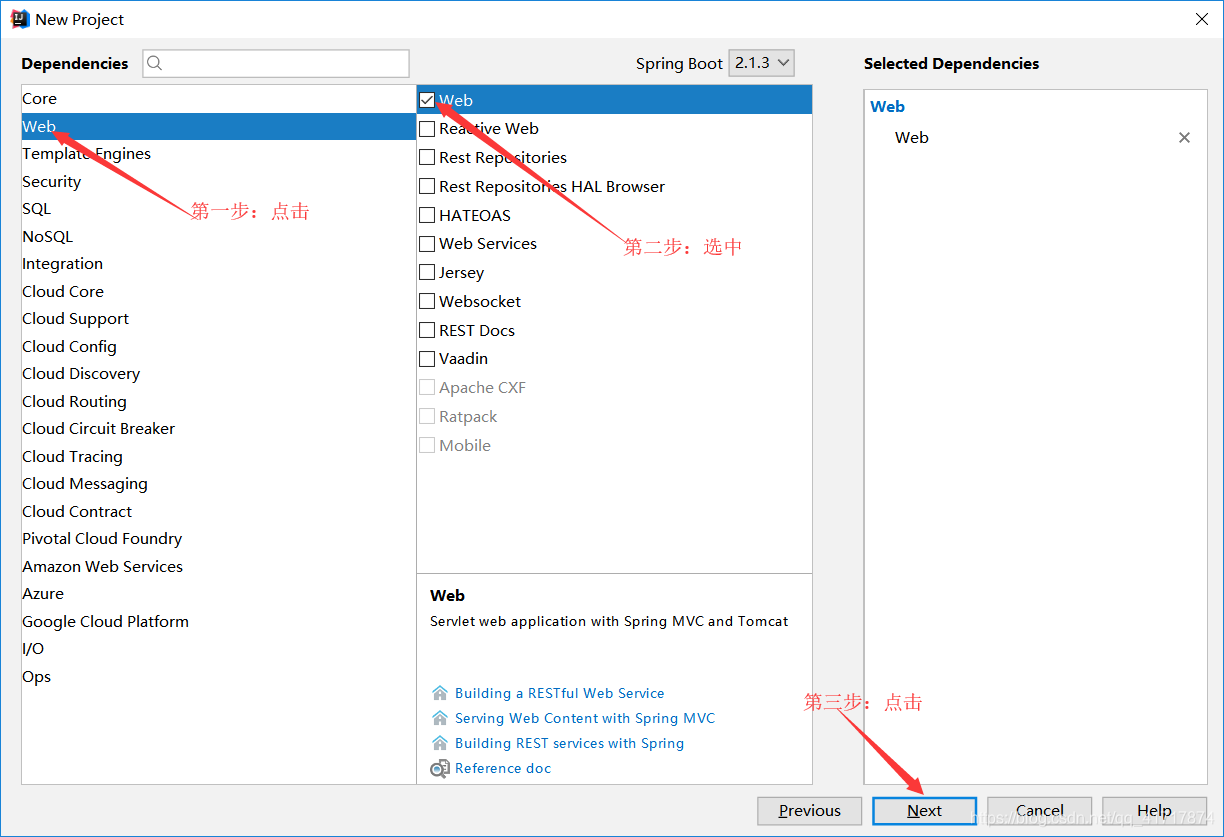Open the Reference doc link

click(x=503, y=768)
